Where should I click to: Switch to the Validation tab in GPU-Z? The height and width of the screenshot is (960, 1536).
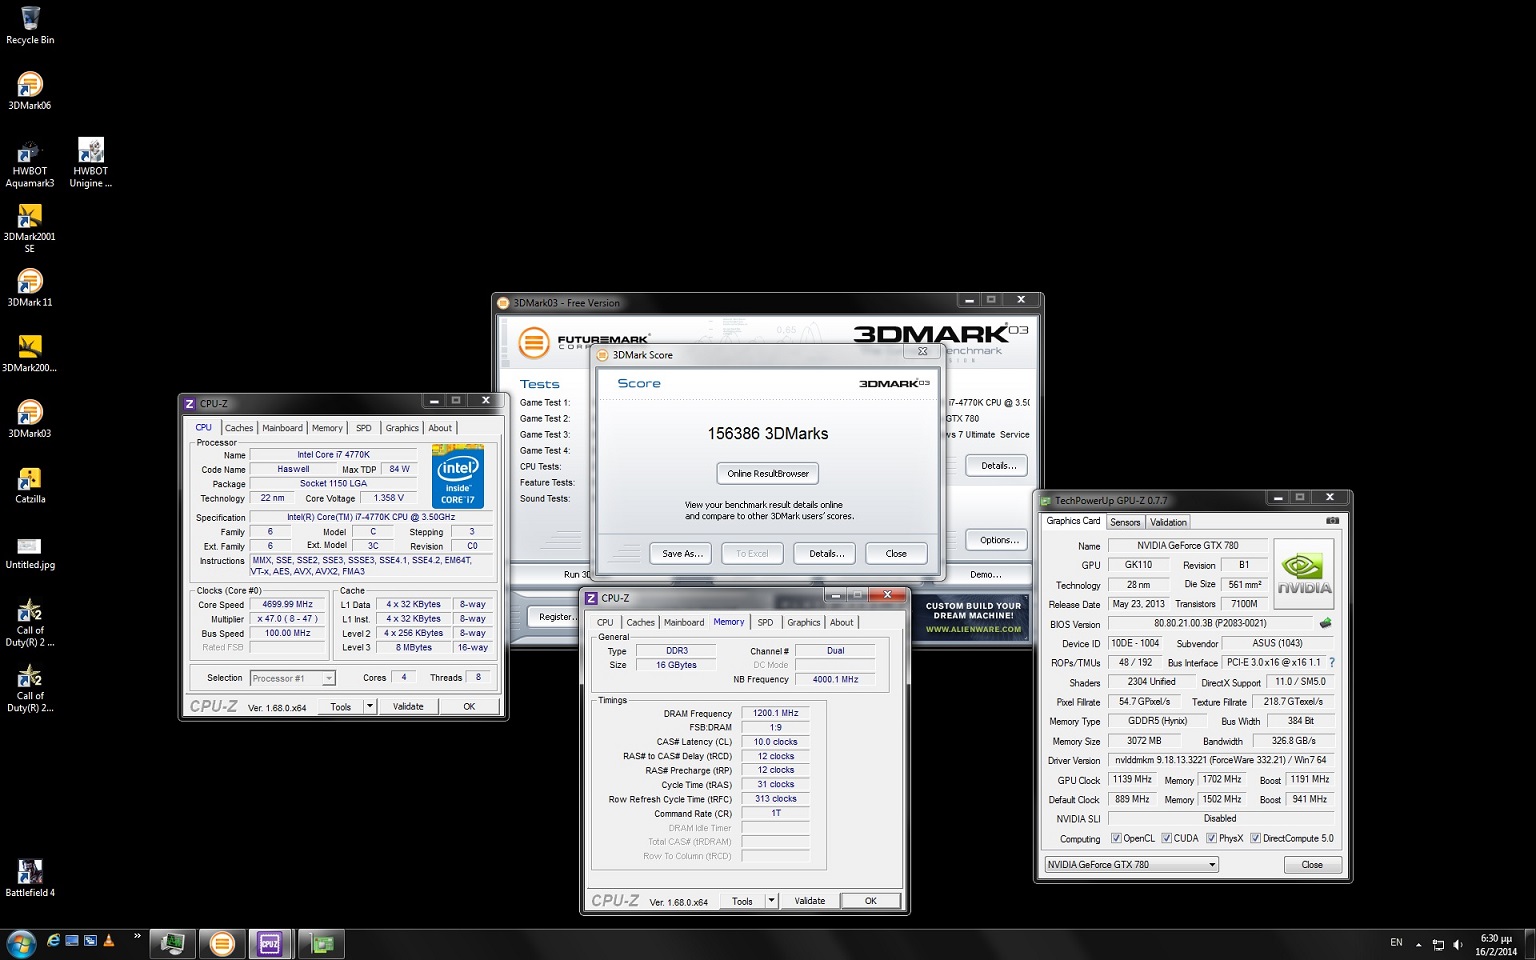click(x=1168, y=522)
